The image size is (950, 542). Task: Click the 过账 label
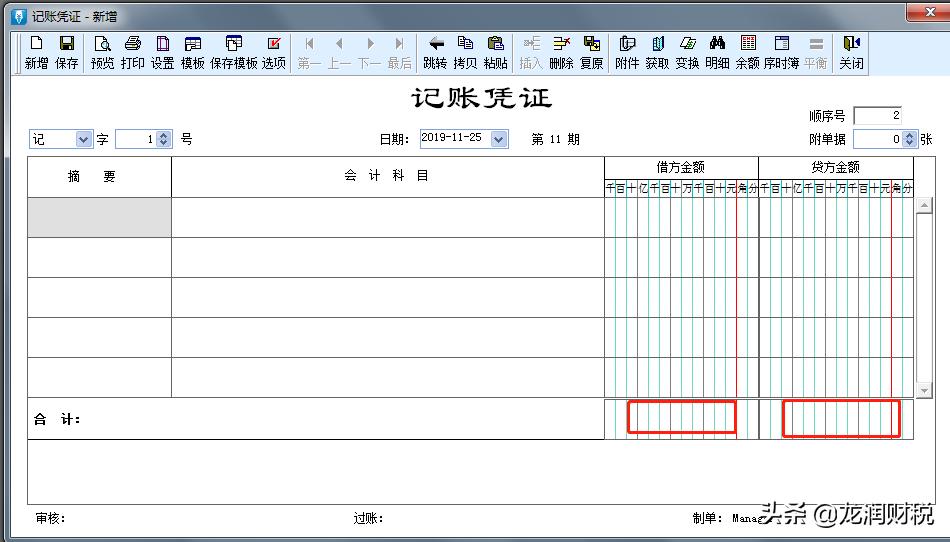point(368,518)
